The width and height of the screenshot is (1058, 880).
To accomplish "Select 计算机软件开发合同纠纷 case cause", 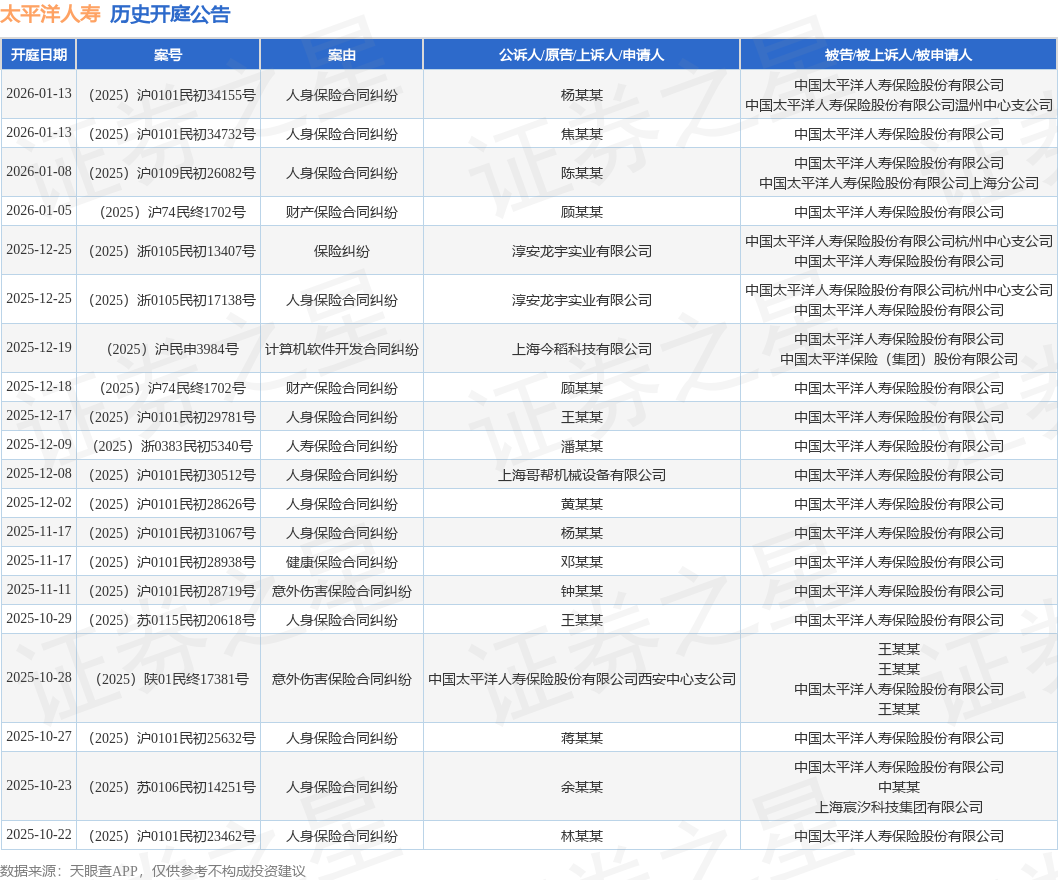I will [x=342, y=349].
